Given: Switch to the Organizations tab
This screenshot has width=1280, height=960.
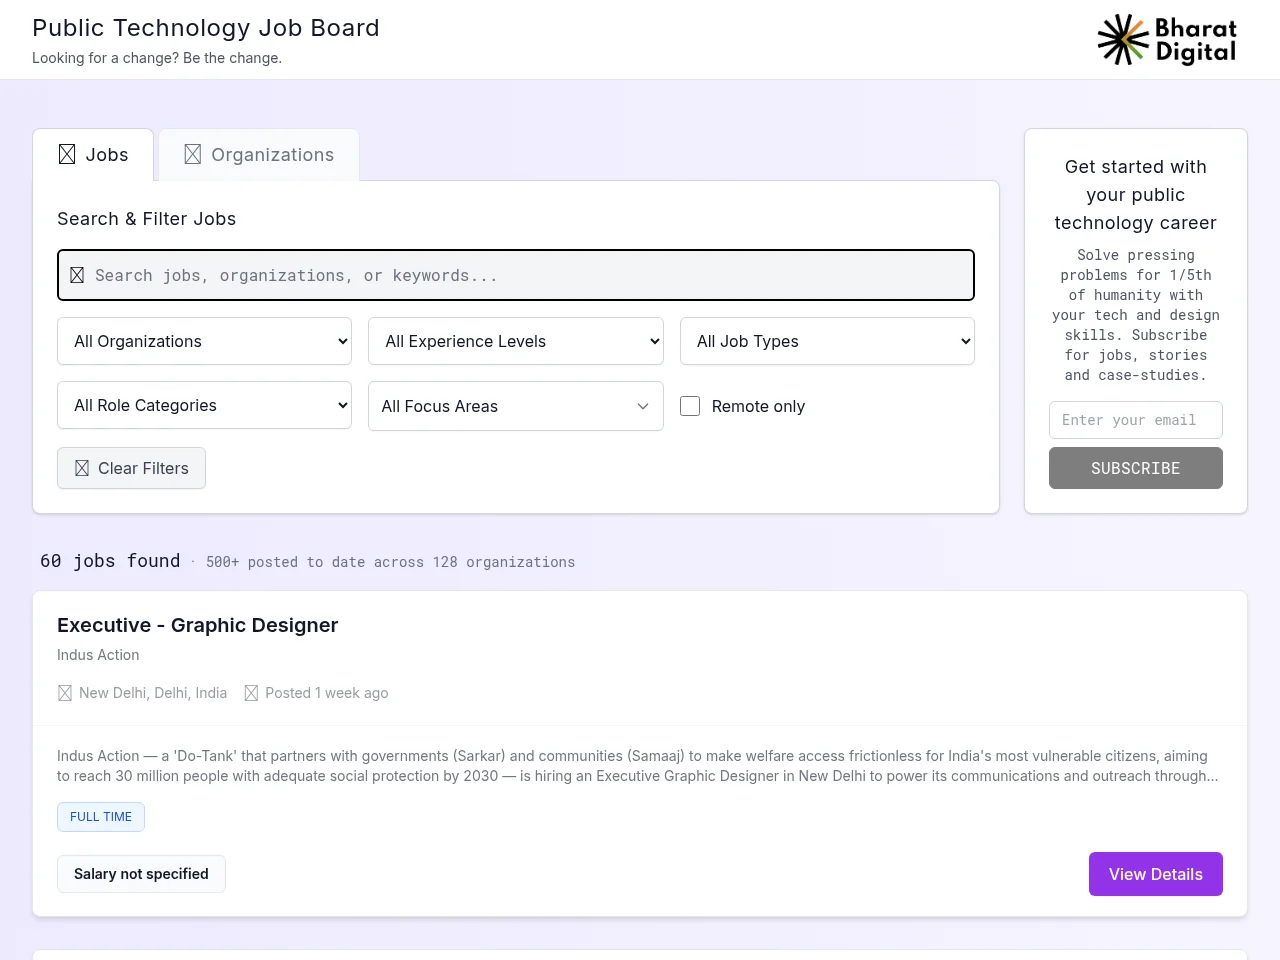Looking at the screenshot, I should [259, 155].
